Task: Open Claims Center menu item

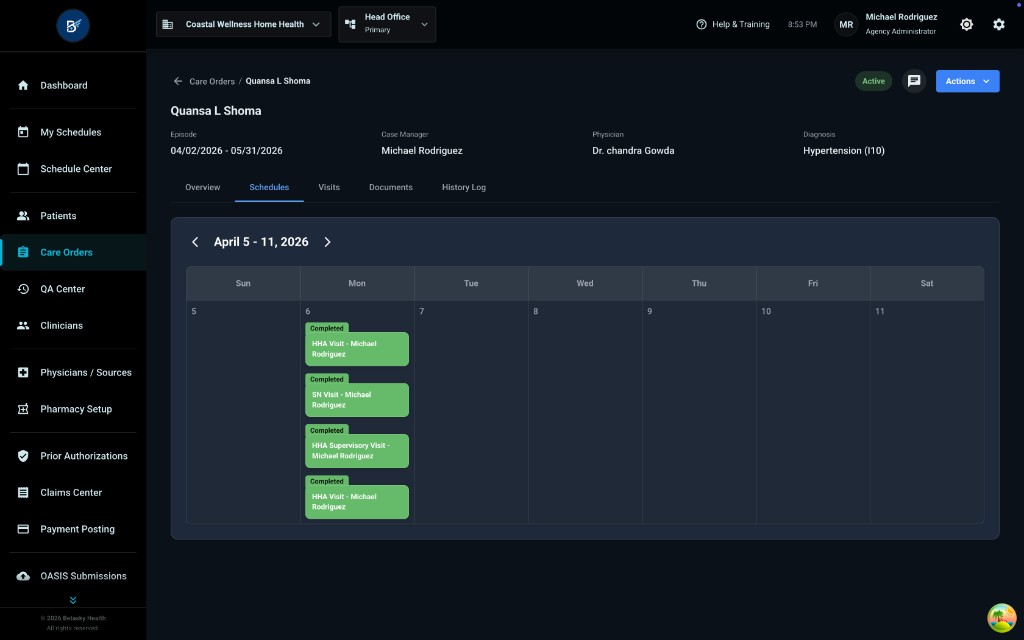Action: (x=73, y=493)
